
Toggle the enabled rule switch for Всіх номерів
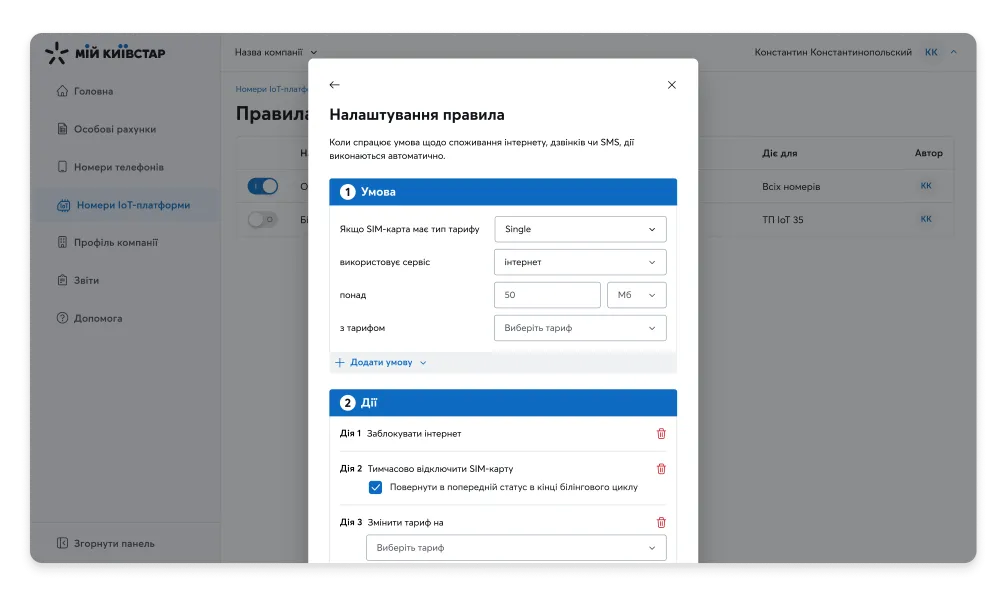(x=263, y=186)
